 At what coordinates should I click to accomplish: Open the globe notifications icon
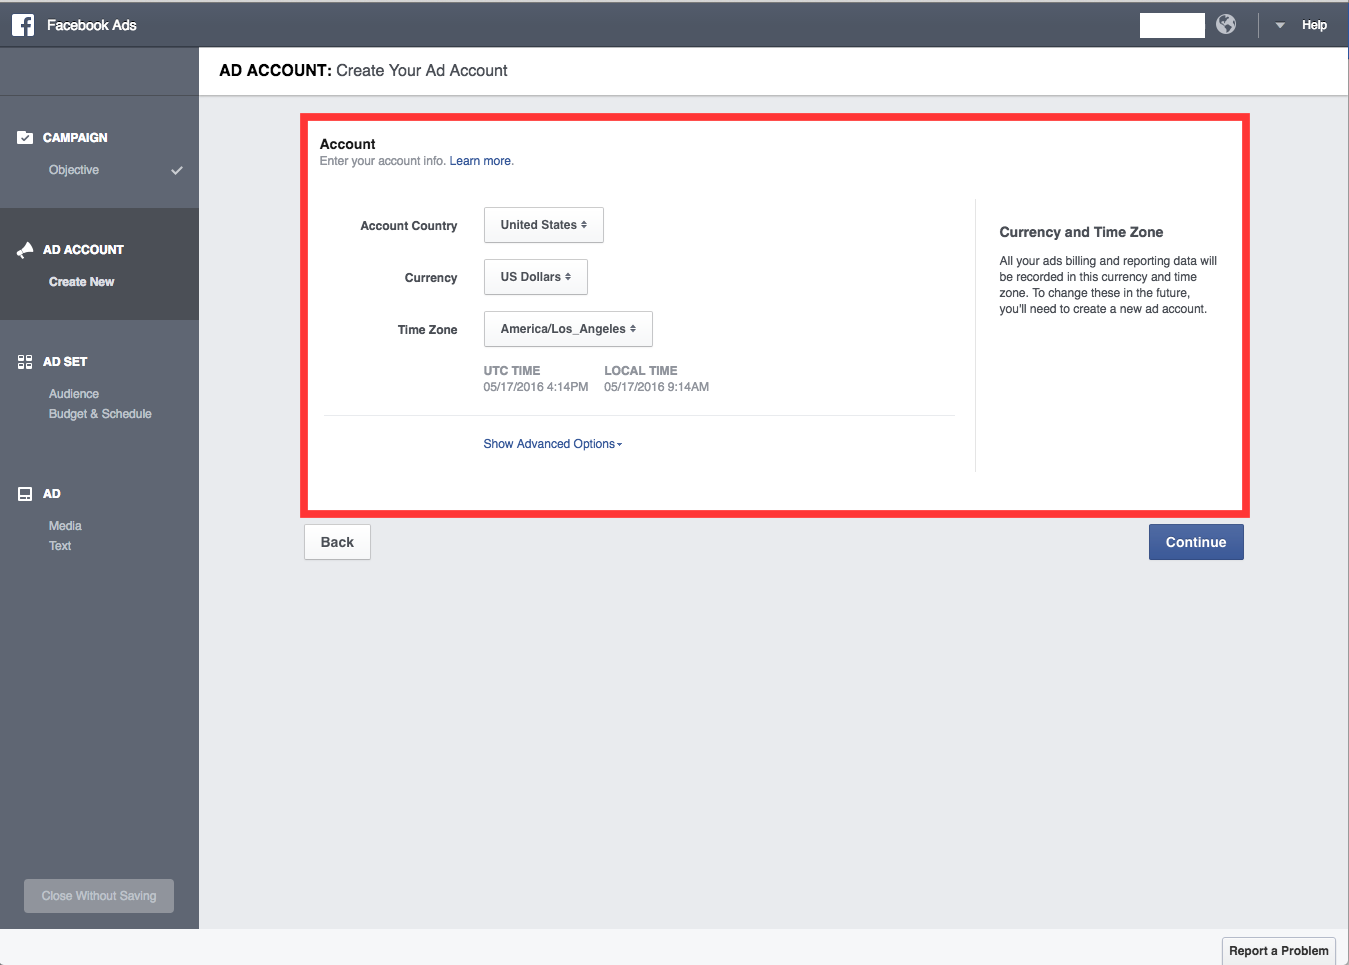pos(1226,24)
